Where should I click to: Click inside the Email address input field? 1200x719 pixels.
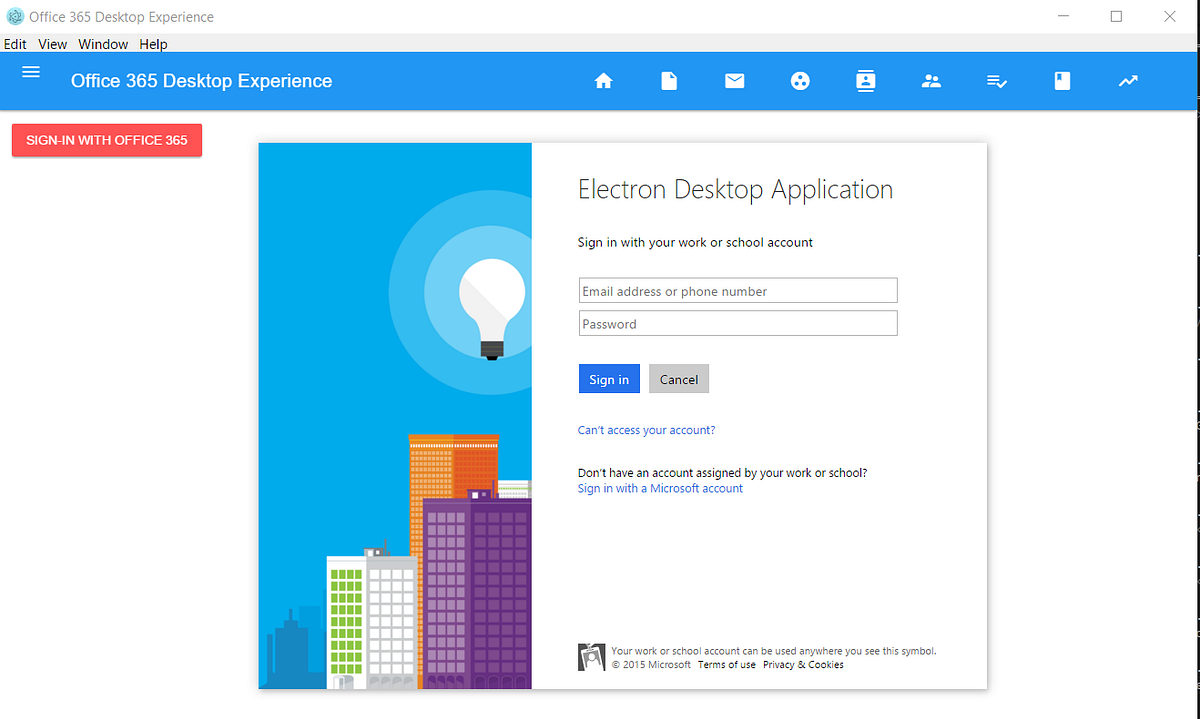[737, 290]
